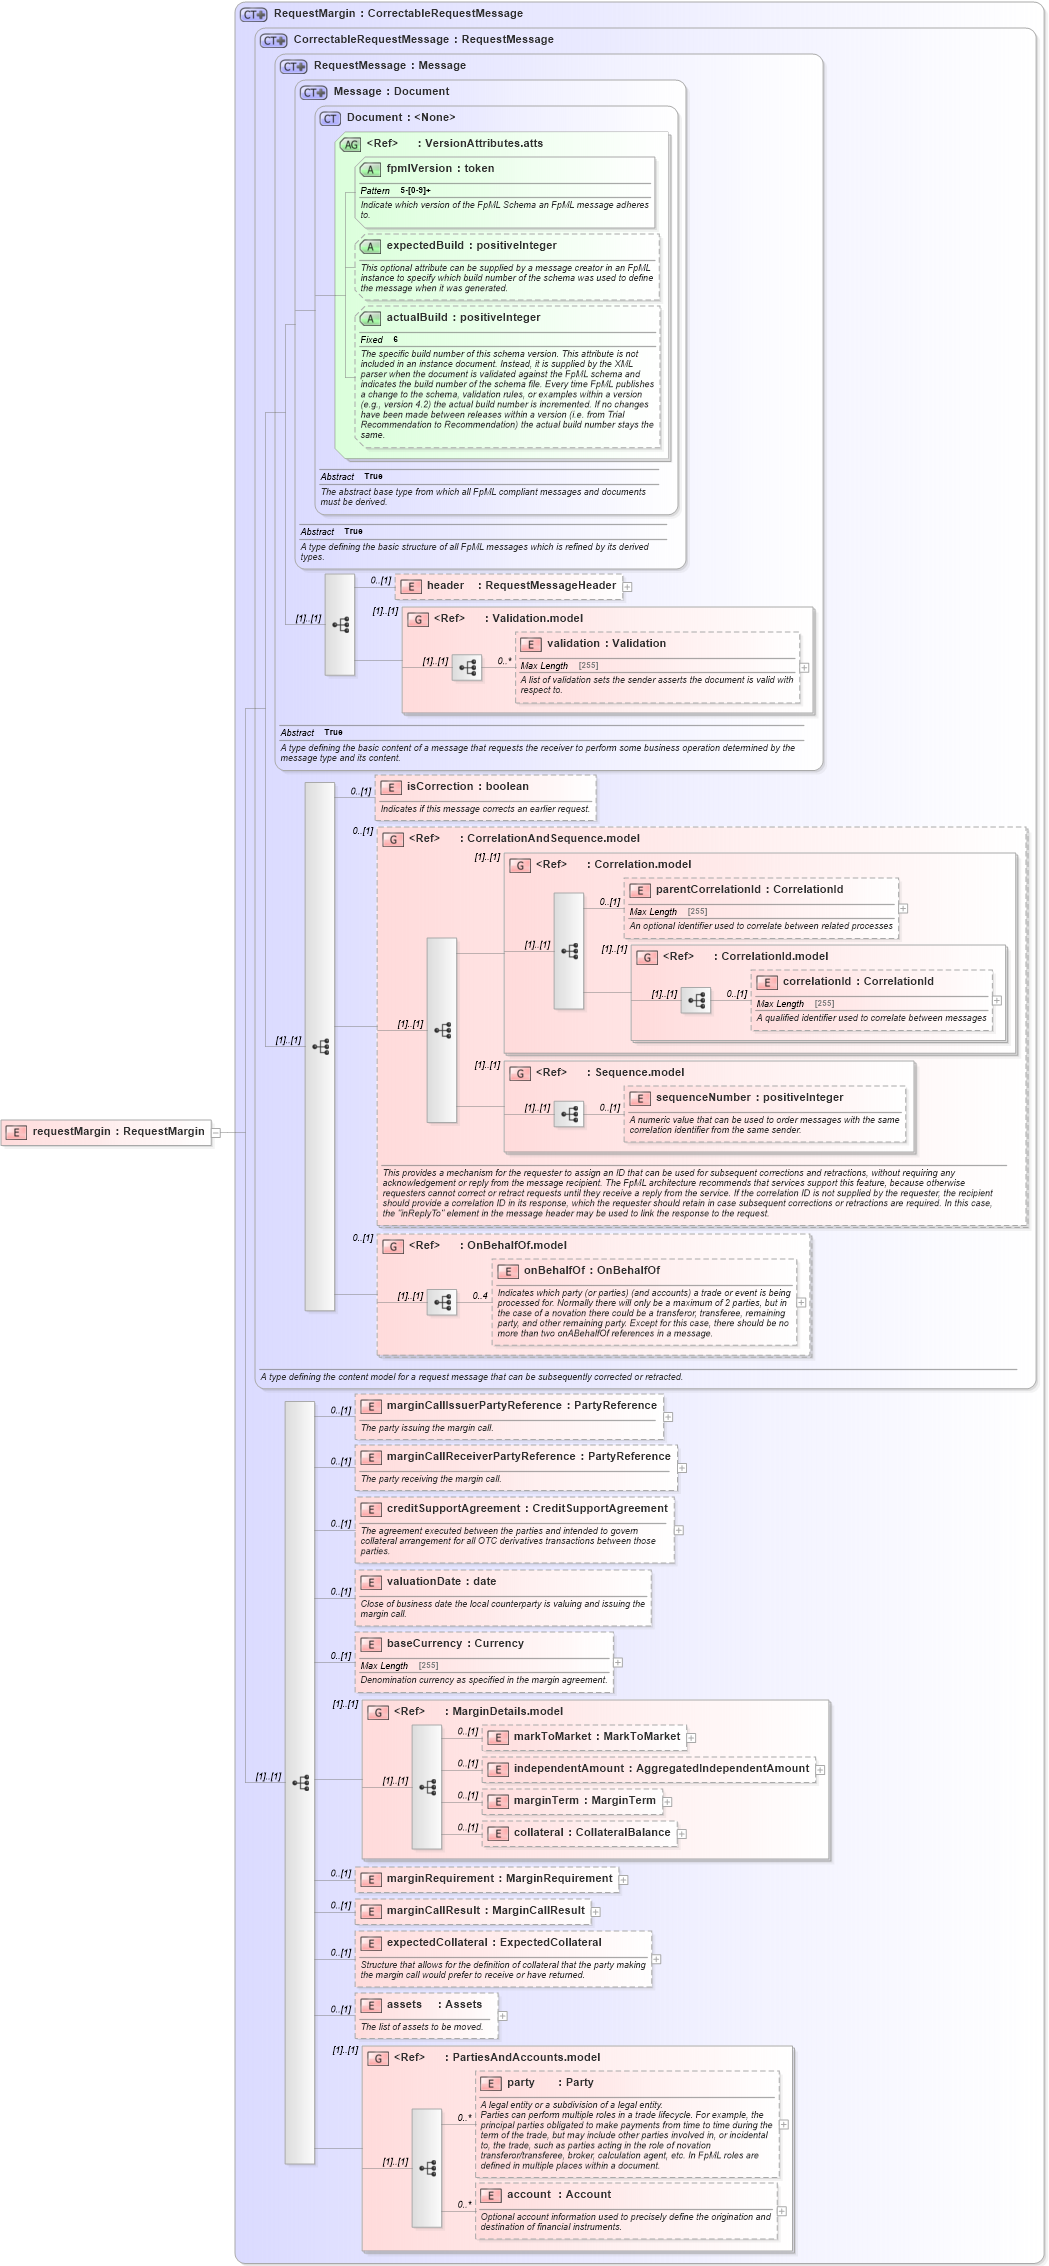Select 'expectedBuild : positiveInteger' label
This screenshot has height=2266, width=1049.
(x=472, y=245)
